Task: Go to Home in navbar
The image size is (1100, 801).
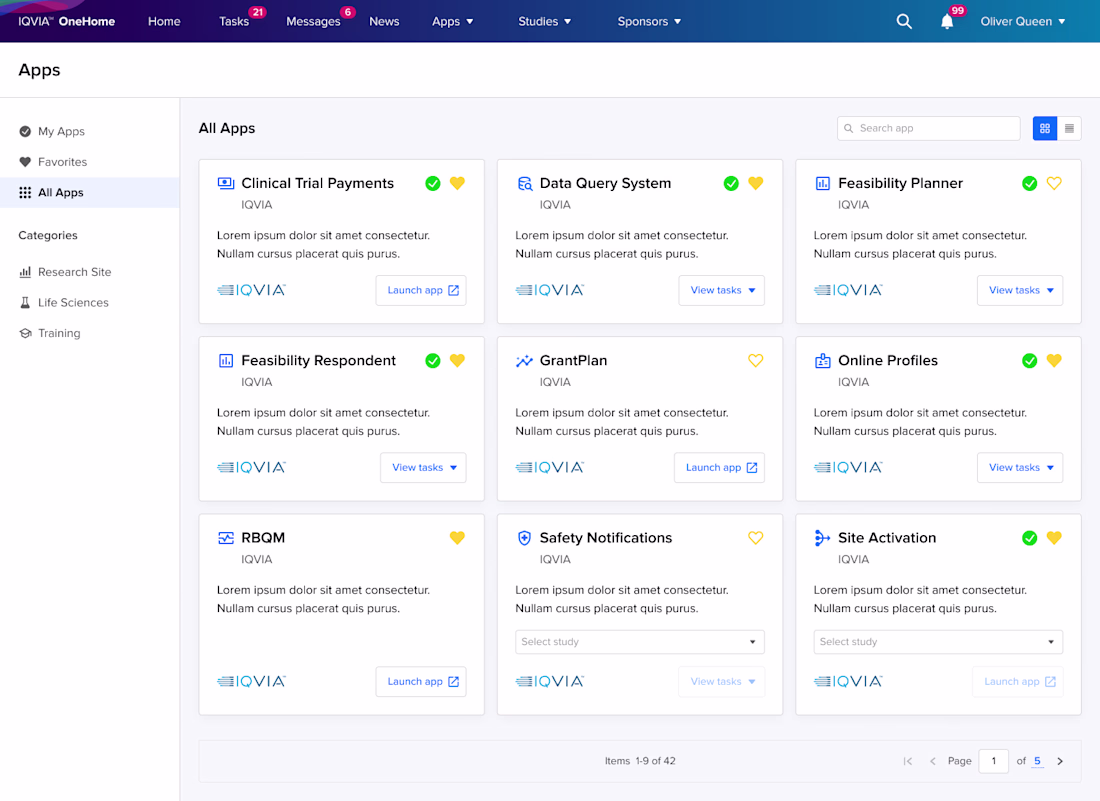Action: tap(164, 22)
